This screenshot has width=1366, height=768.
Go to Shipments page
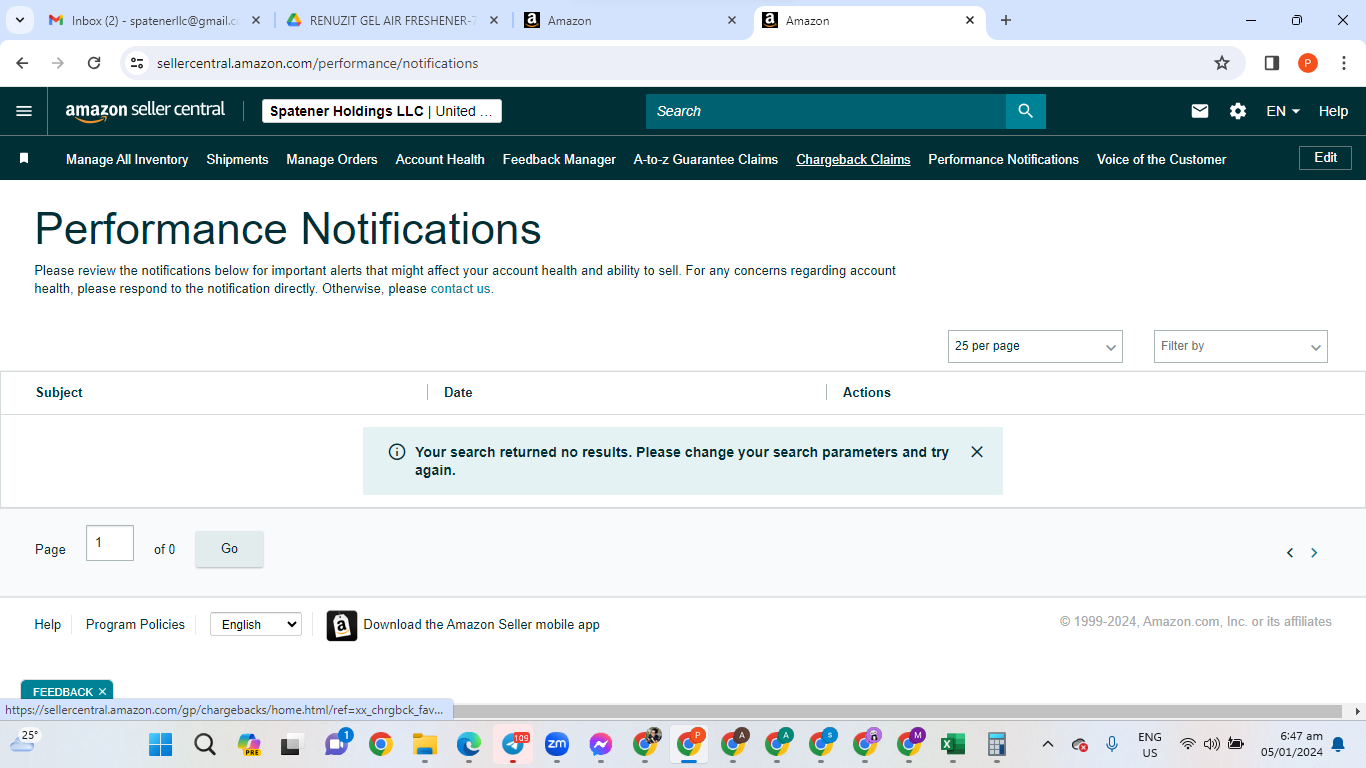(237, 159)
